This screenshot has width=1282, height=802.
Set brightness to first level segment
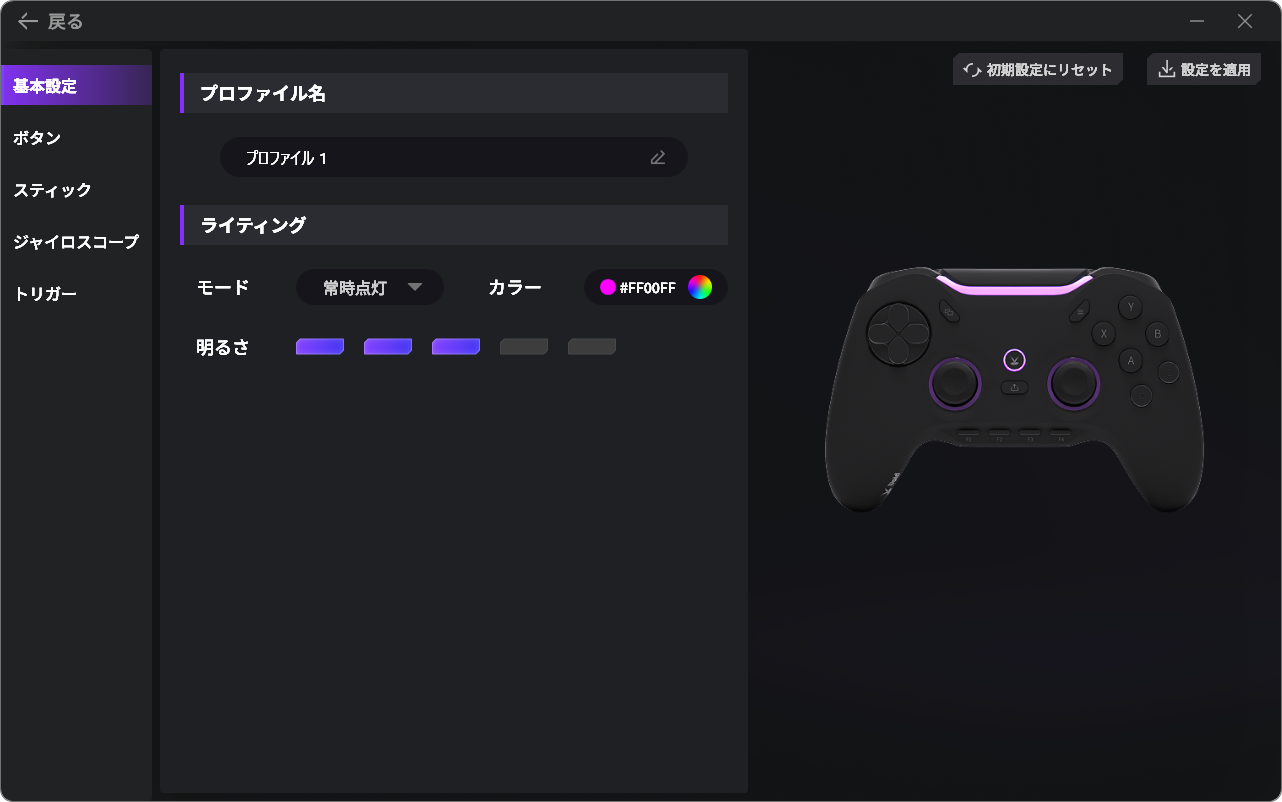tap(320, 347)
